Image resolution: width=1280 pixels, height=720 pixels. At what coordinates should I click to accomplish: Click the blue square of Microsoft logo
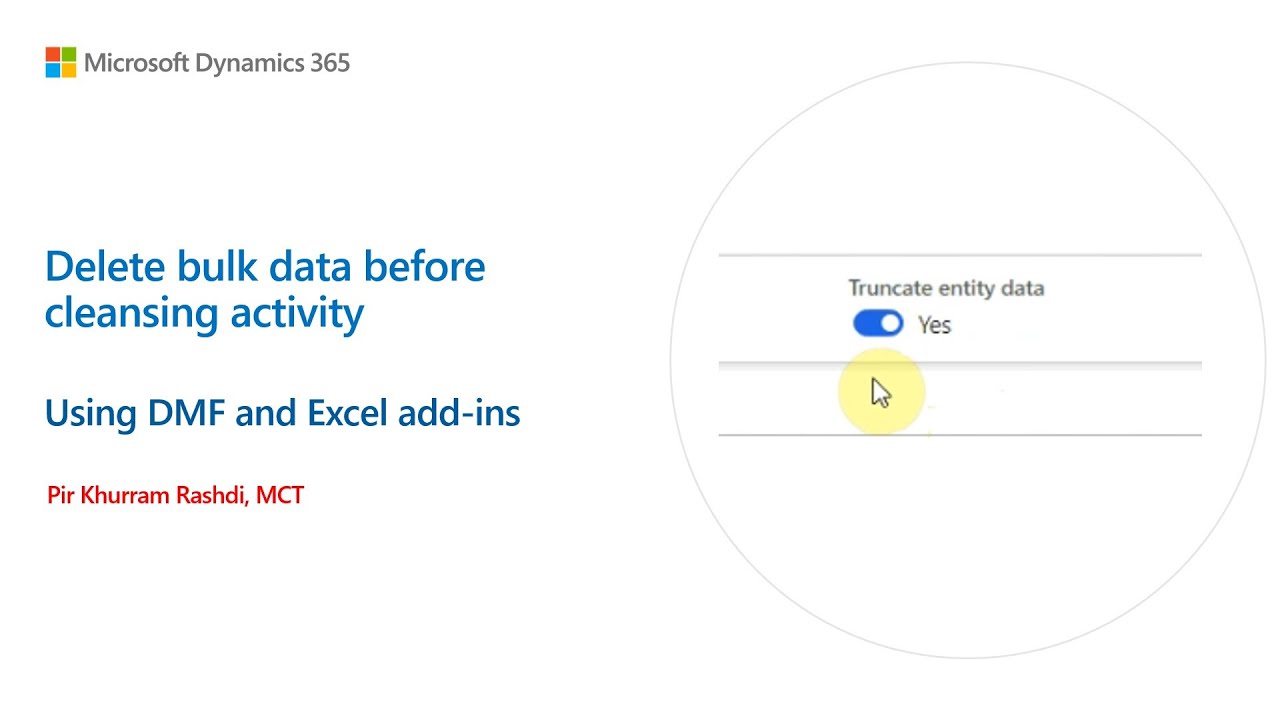point(53,70)
